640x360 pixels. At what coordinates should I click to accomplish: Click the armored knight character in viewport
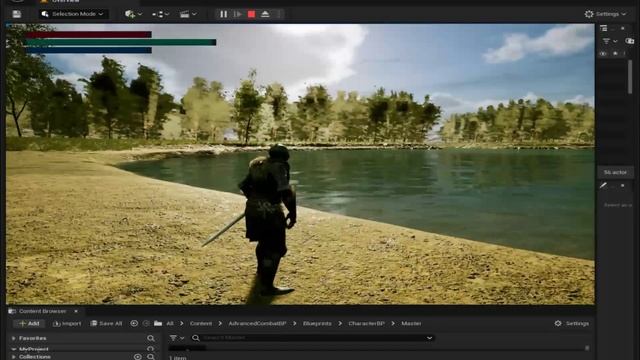pyautogui.click(x=269, y=220)
